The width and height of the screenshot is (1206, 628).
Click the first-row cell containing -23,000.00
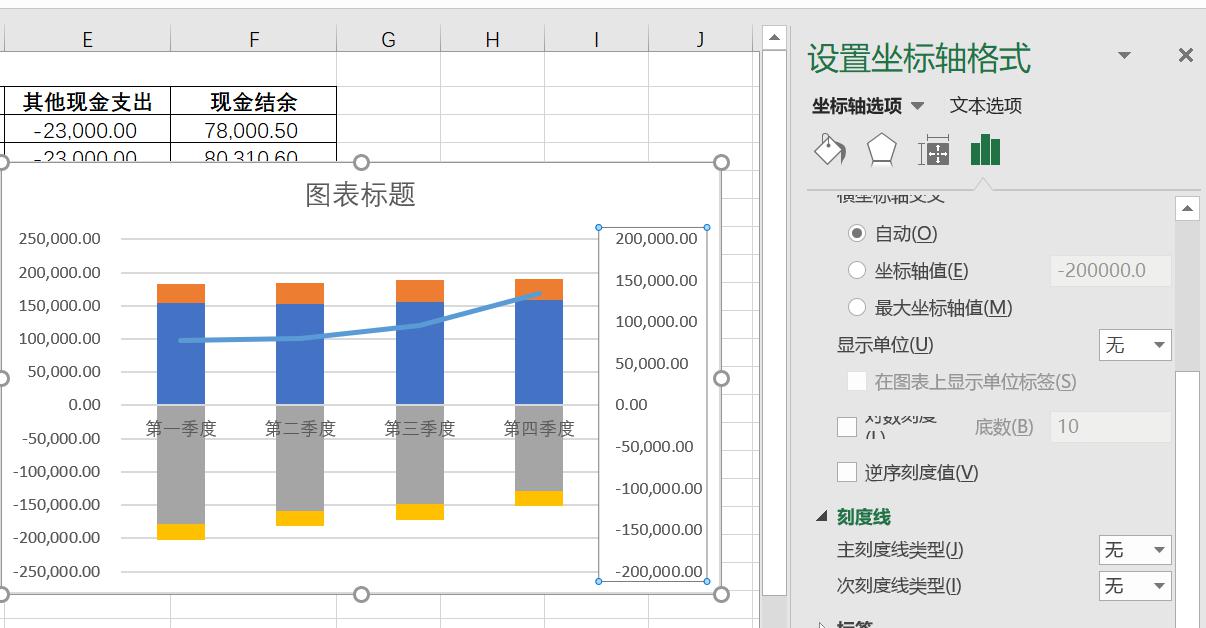[x=87, y=130]
